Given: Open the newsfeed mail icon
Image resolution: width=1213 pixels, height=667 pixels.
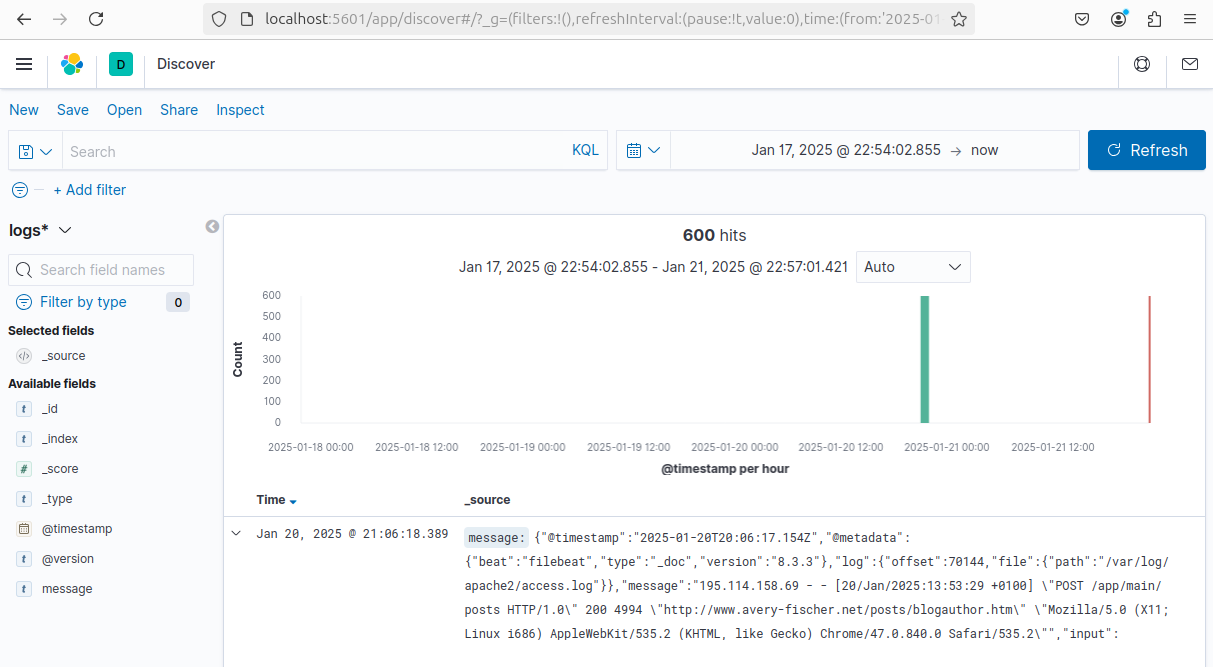Looking at the screenshot, I should pos(1189,64).
